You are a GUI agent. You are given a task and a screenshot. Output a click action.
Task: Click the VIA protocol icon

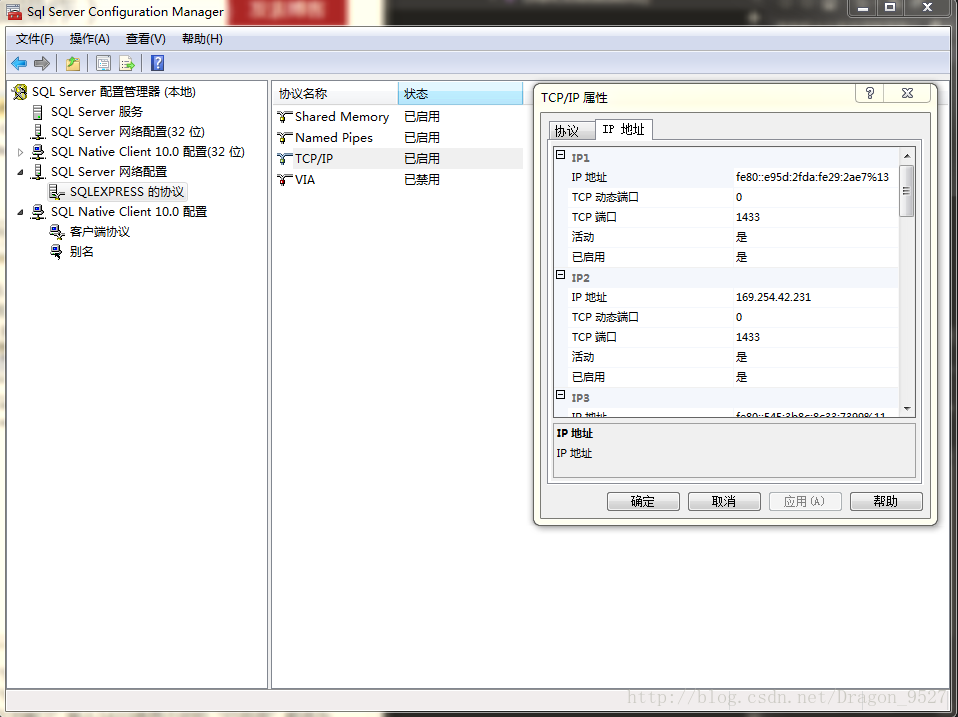coord(284,180)
